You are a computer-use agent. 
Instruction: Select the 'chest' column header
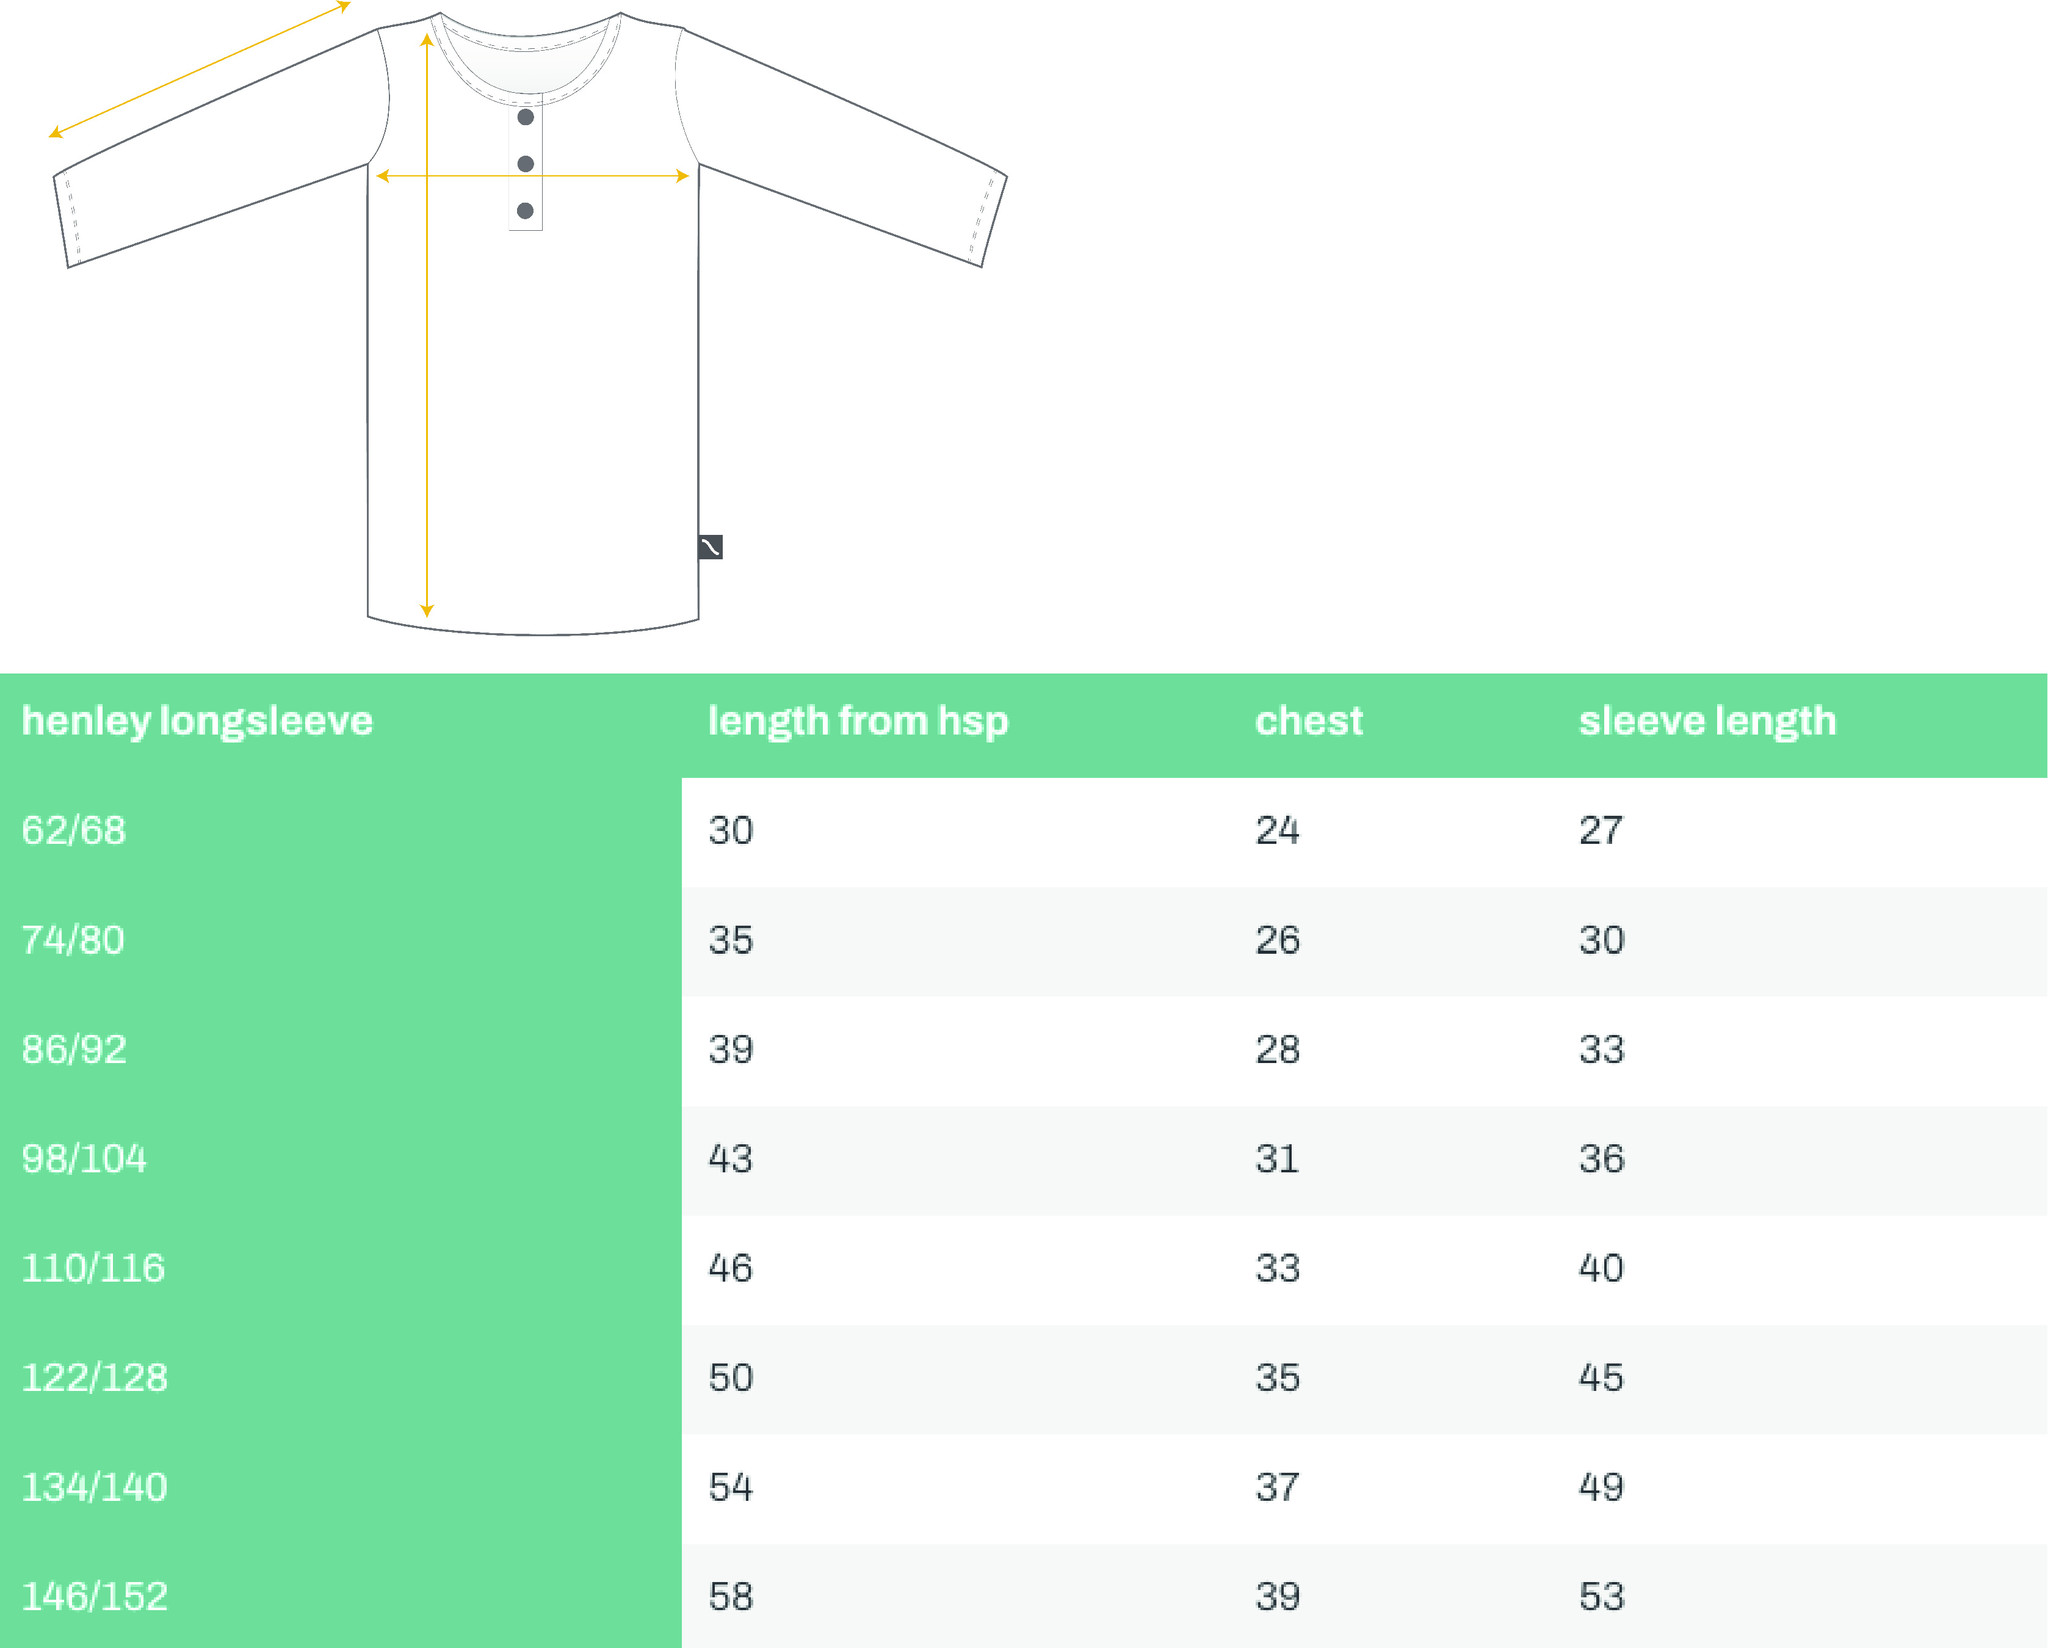(x=1309, y=721)
